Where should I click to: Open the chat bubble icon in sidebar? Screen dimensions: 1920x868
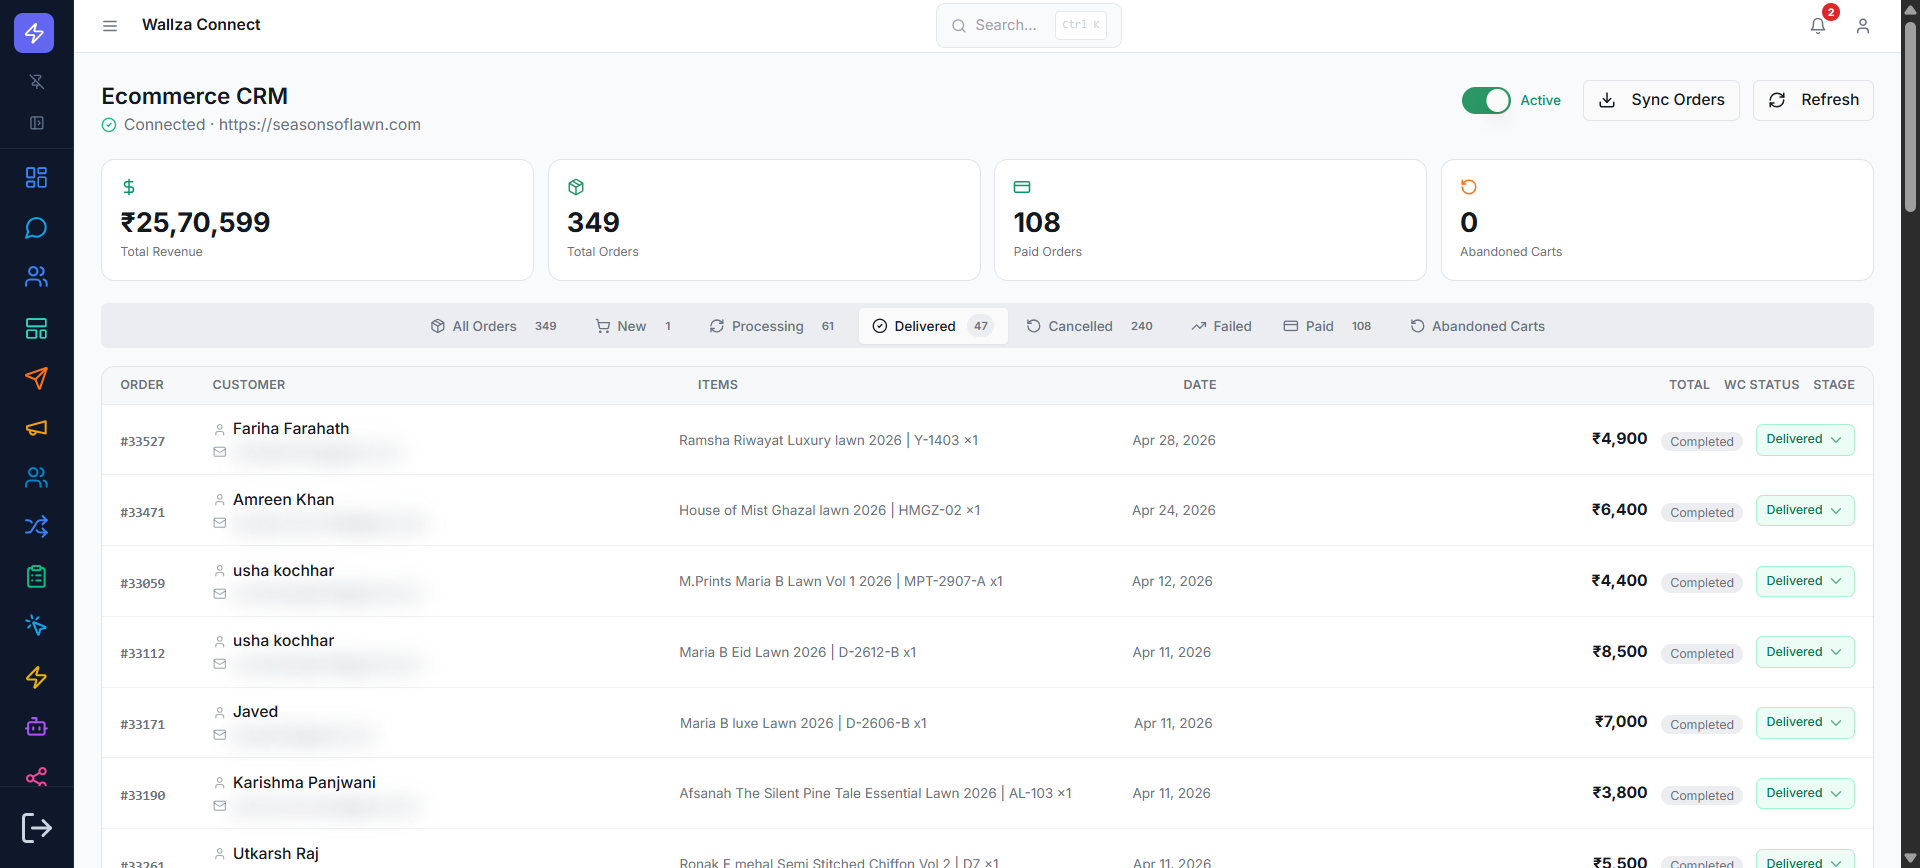click(x=36, y=228)
